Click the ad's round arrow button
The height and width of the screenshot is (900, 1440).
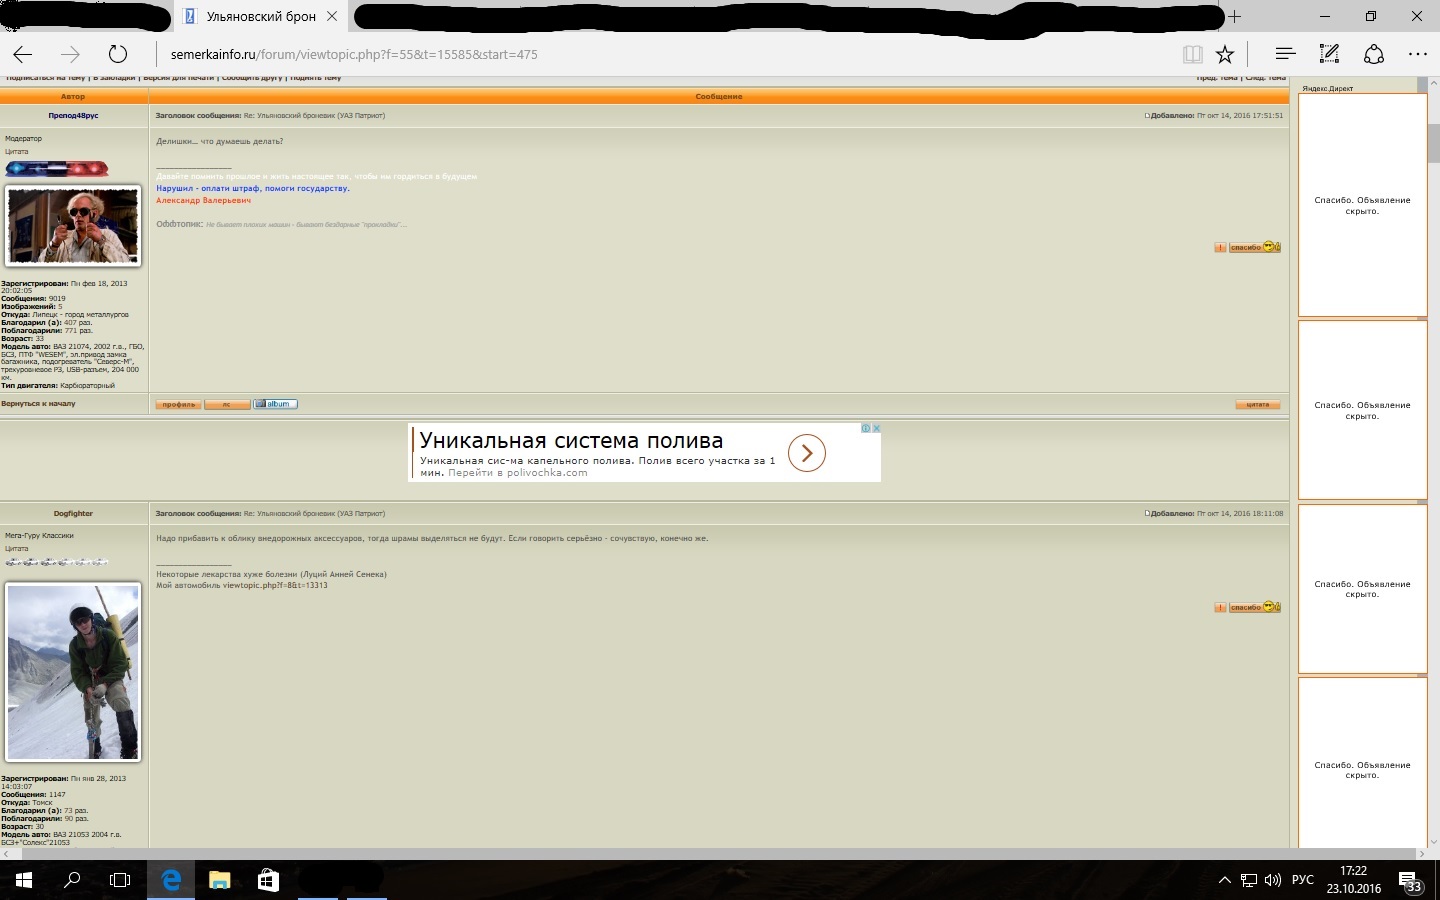click(x=807, y=453)
